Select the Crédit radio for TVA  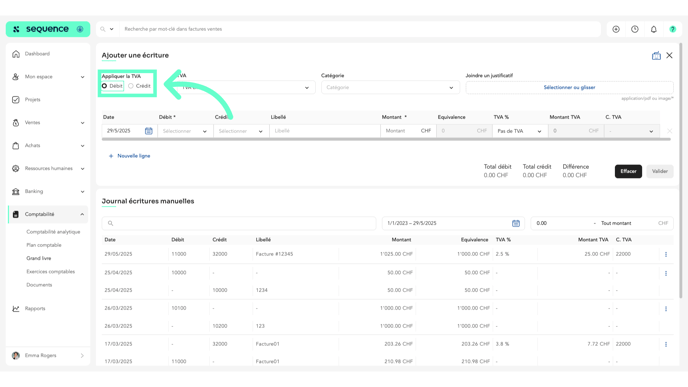131,86
